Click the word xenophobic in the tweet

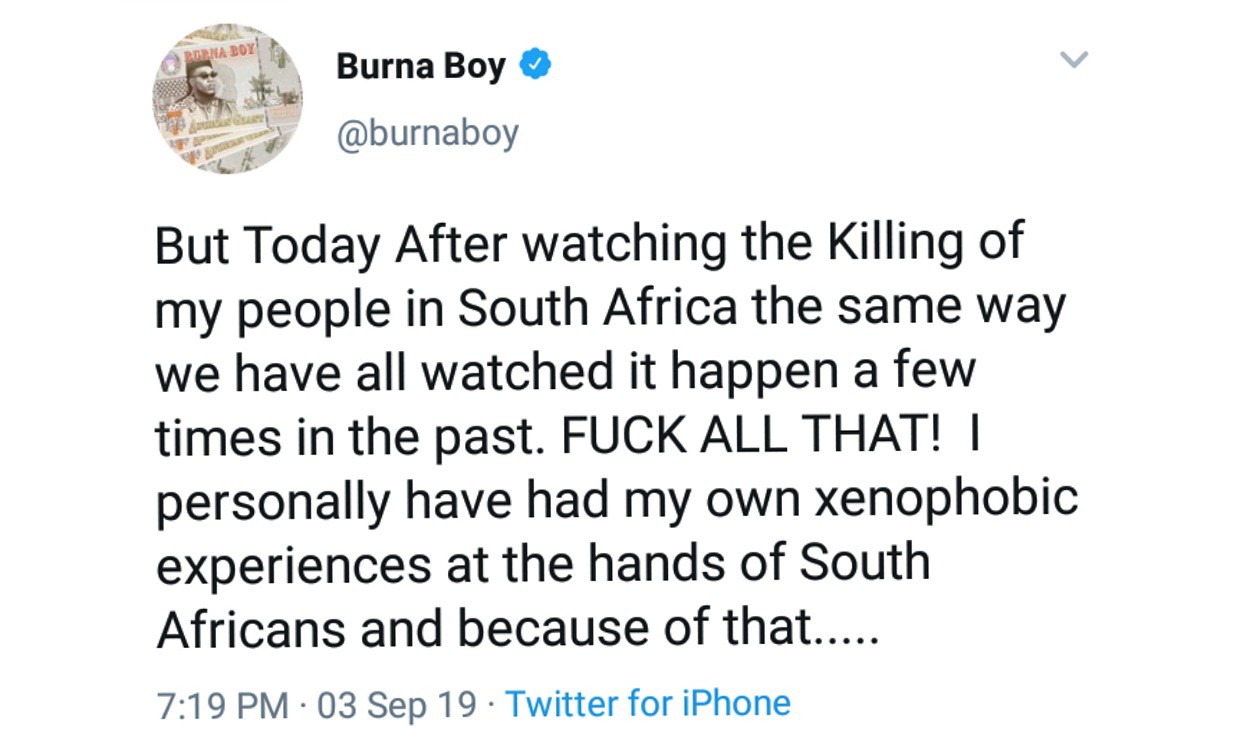[945, 498]
